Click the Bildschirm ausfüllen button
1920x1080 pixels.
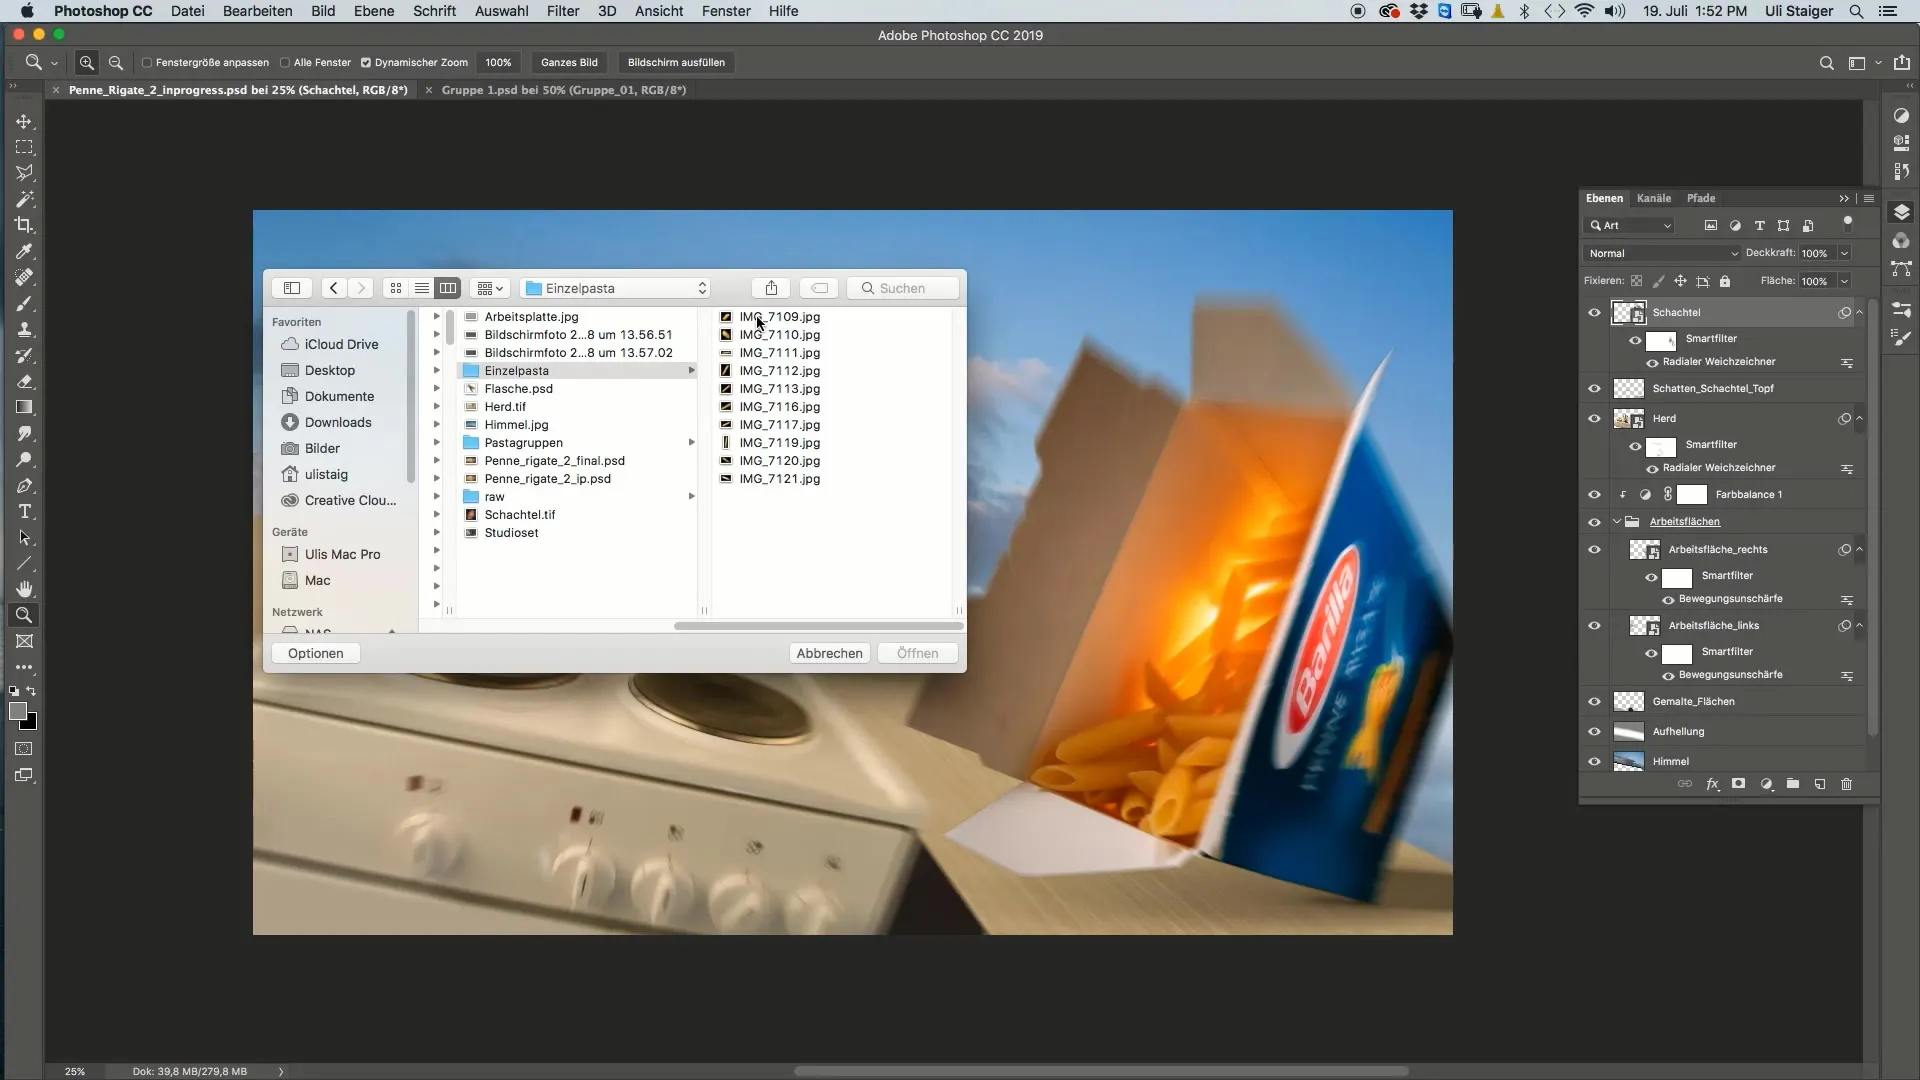[676, 62]
